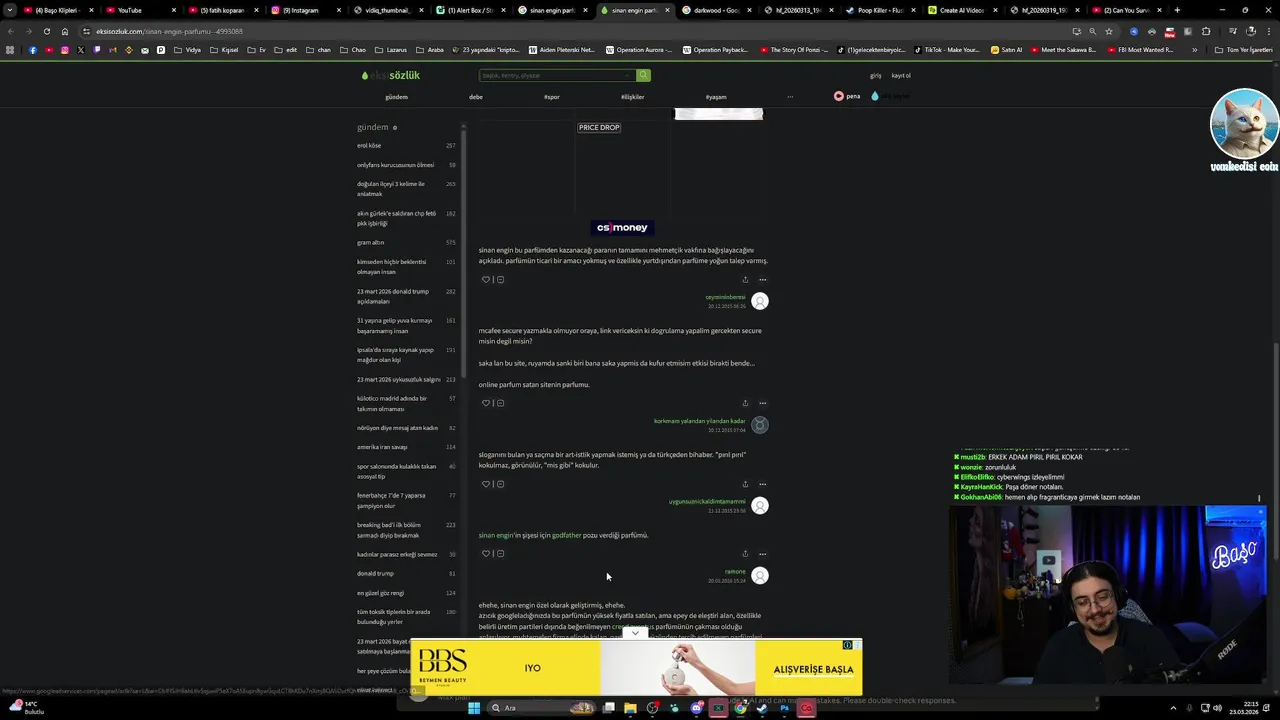Share the entry by korkmam yalandan yilandan kadar

click(x=745, y=403)
